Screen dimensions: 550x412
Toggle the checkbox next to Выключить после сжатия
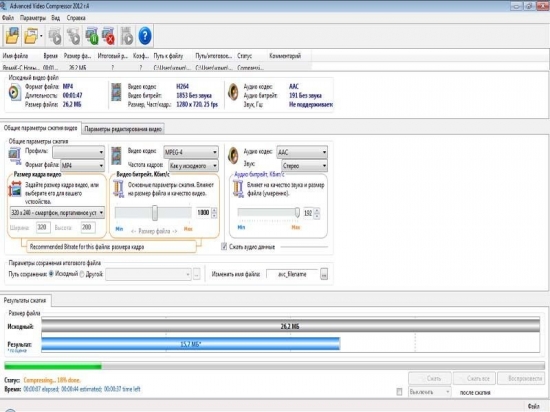click(399, 392)
